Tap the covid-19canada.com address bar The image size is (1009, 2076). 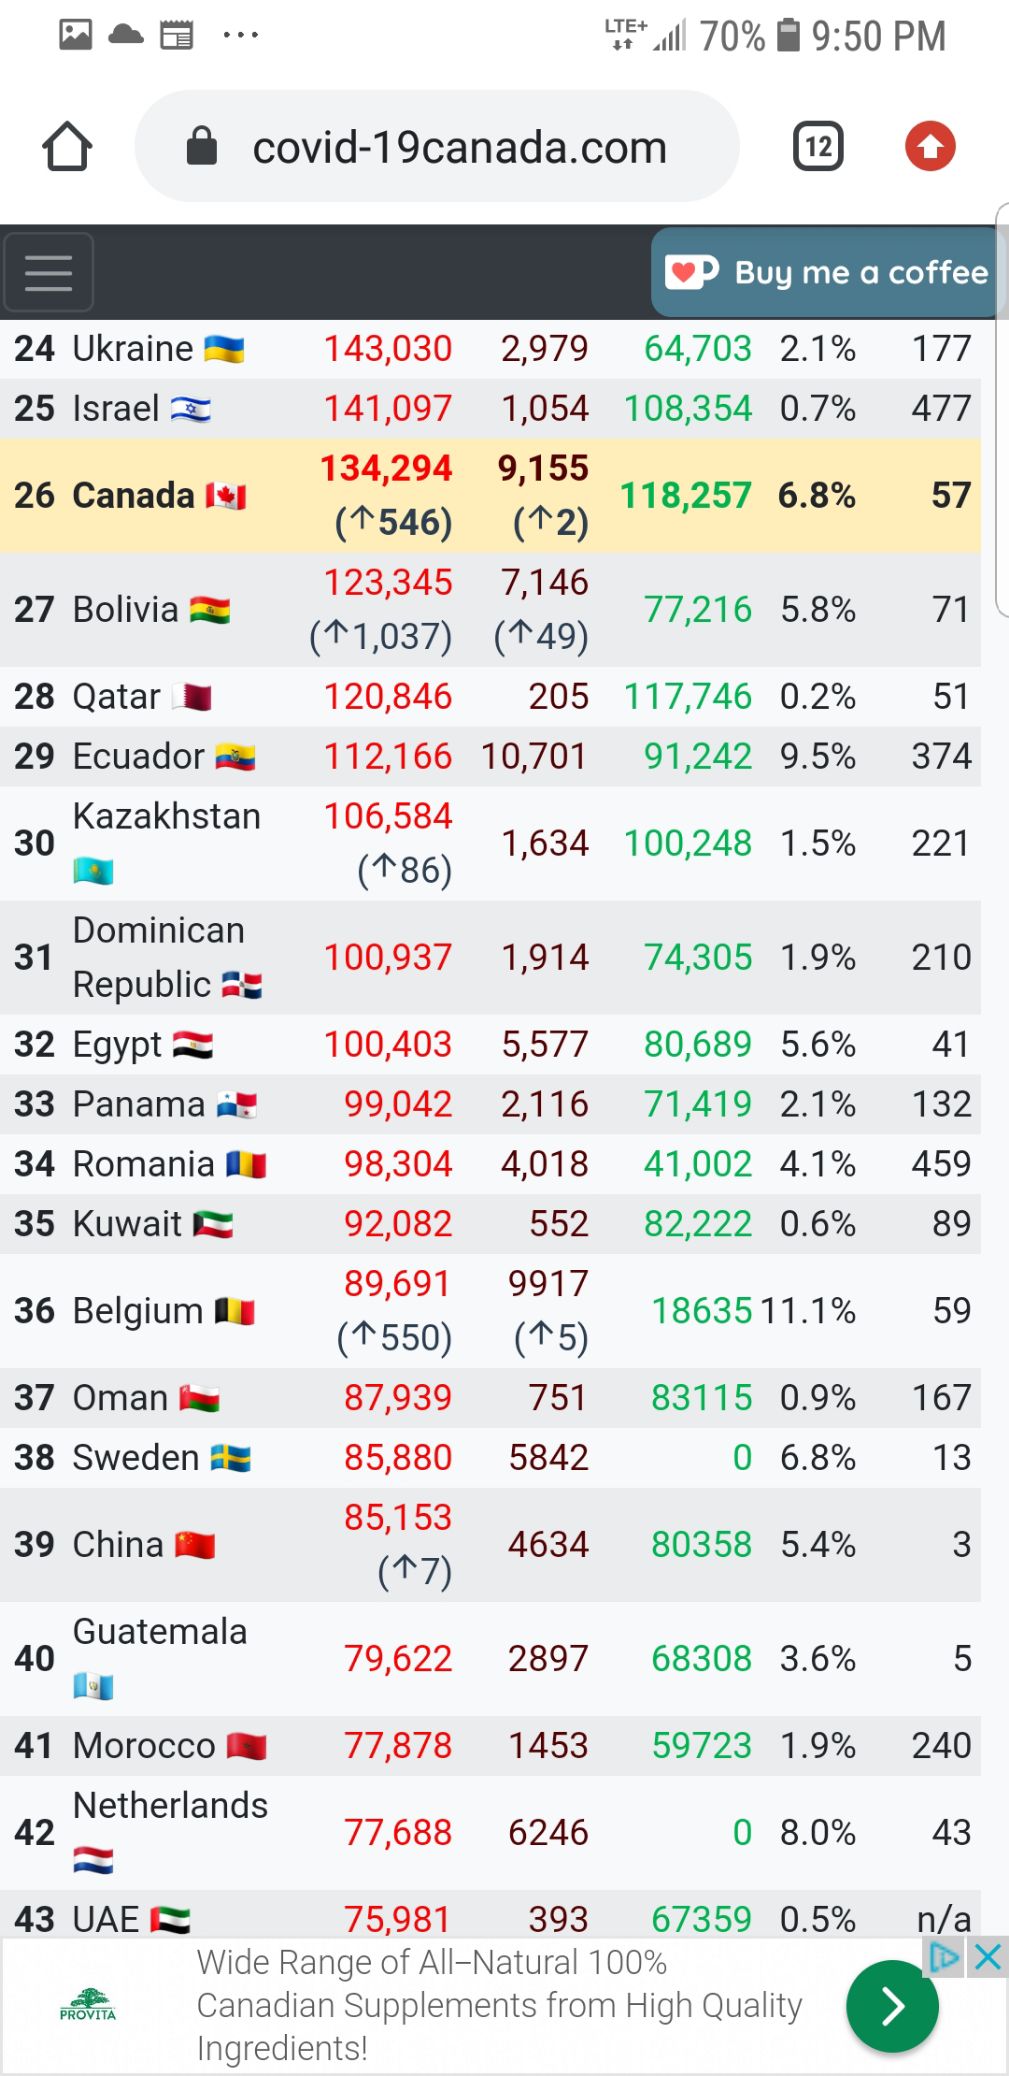(x=459, y=148)
